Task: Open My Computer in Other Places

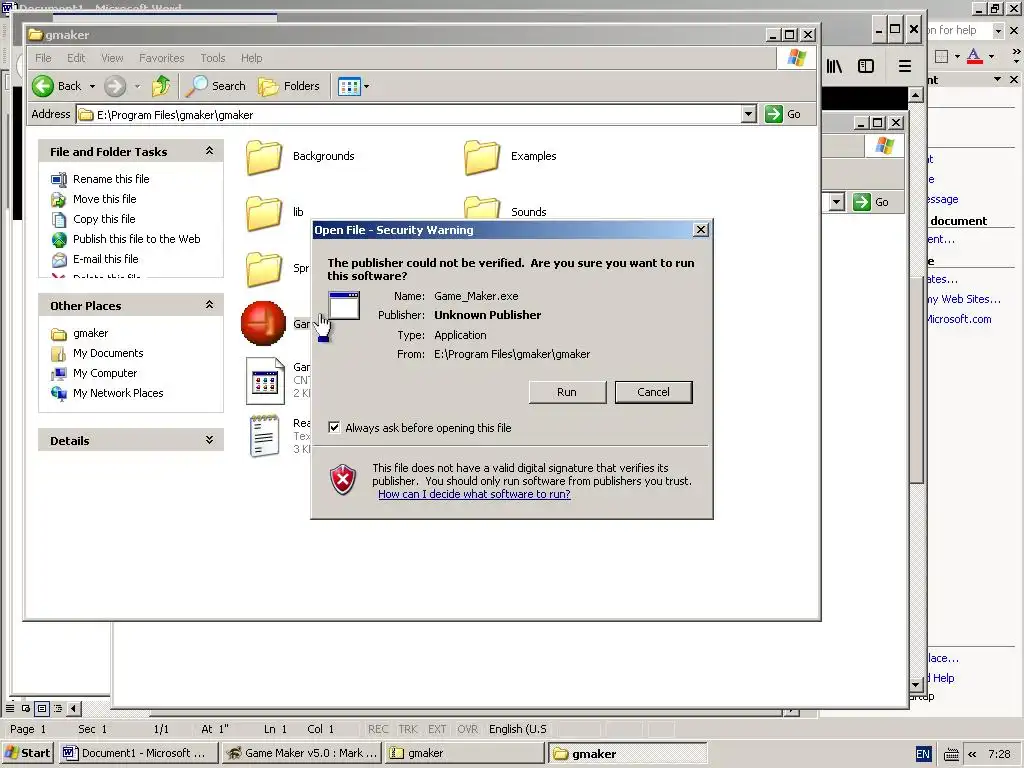Action: (x=104, y=373)
